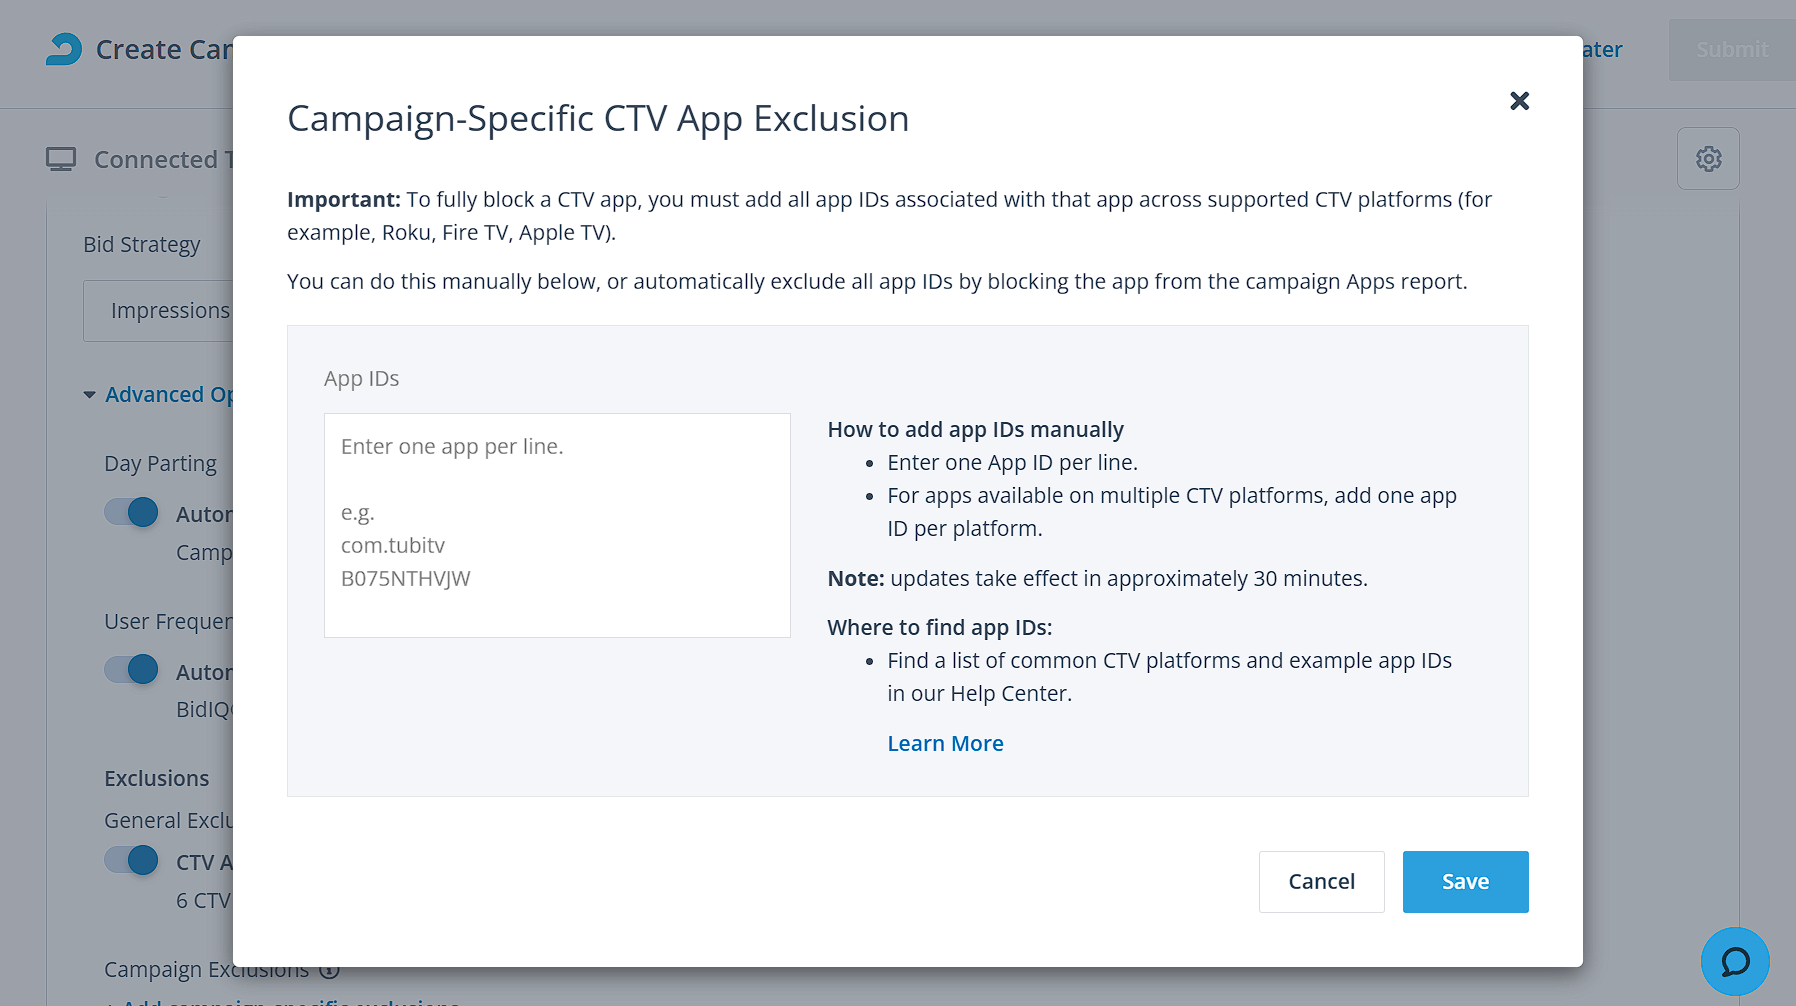The width and height of the screenshot is (1796, 1006).
Task: Click the Create Campaign page title
Action: tap(163, 49)
